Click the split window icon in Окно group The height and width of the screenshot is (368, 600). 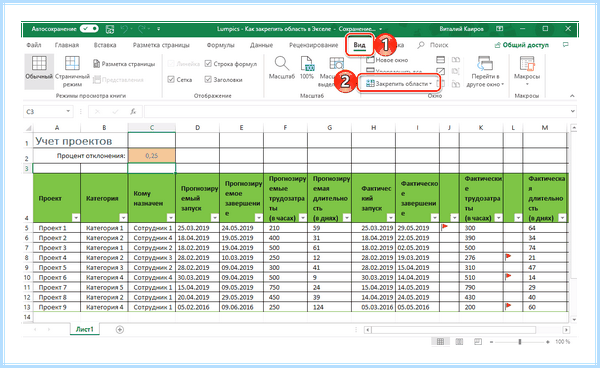coord(440,60)
